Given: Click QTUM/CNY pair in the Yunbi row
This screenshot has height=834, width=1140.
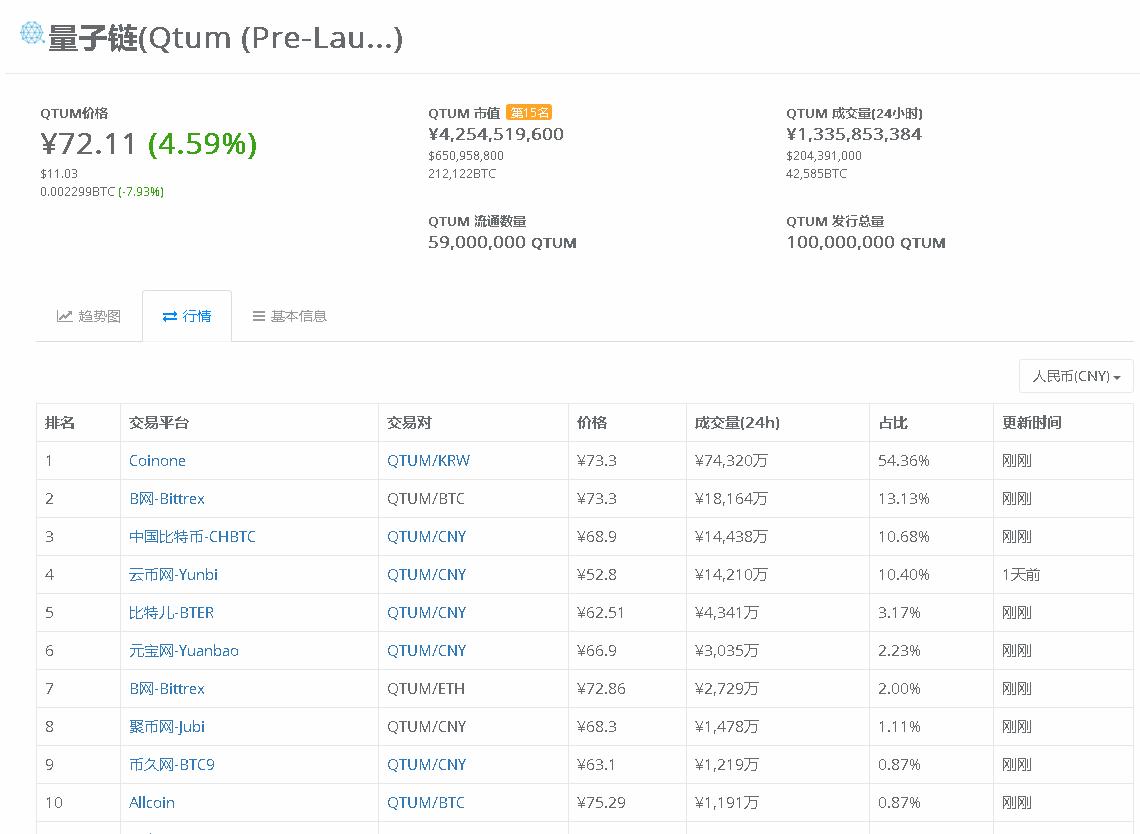Looking at the screenshot, I should [x=426, y=574].
